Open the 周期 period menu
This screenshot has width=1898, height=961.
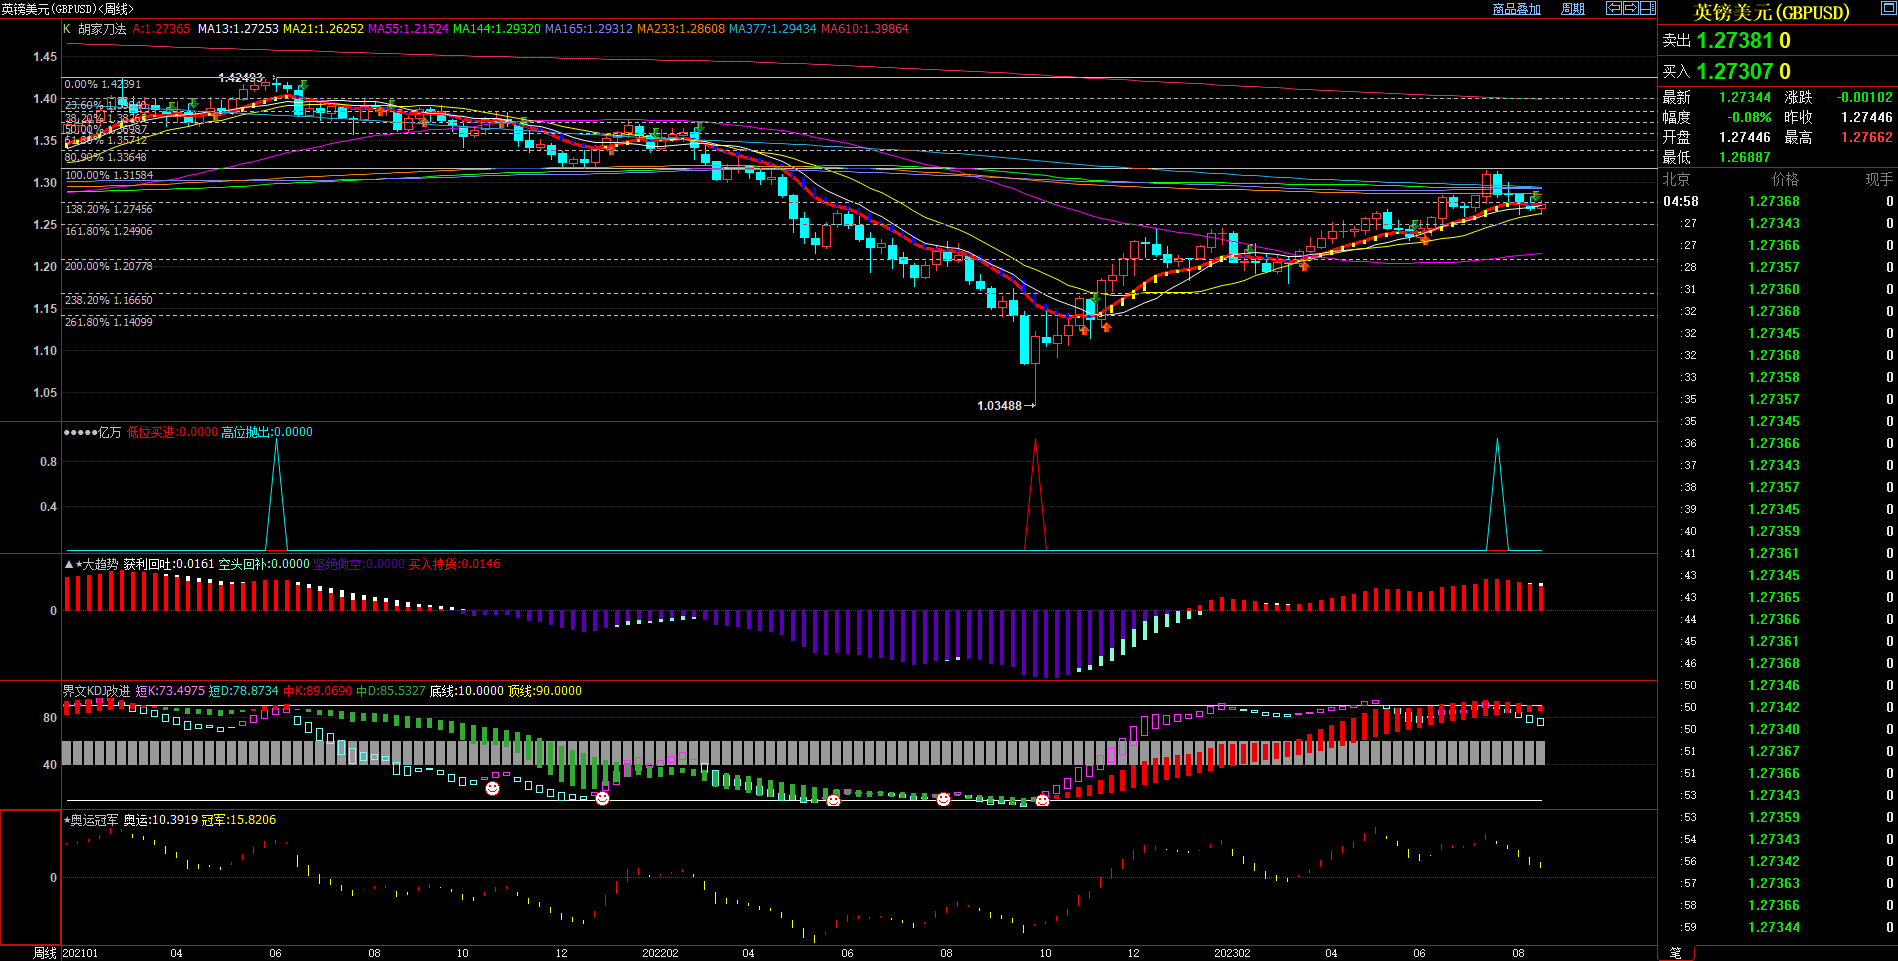[1573, 9]
